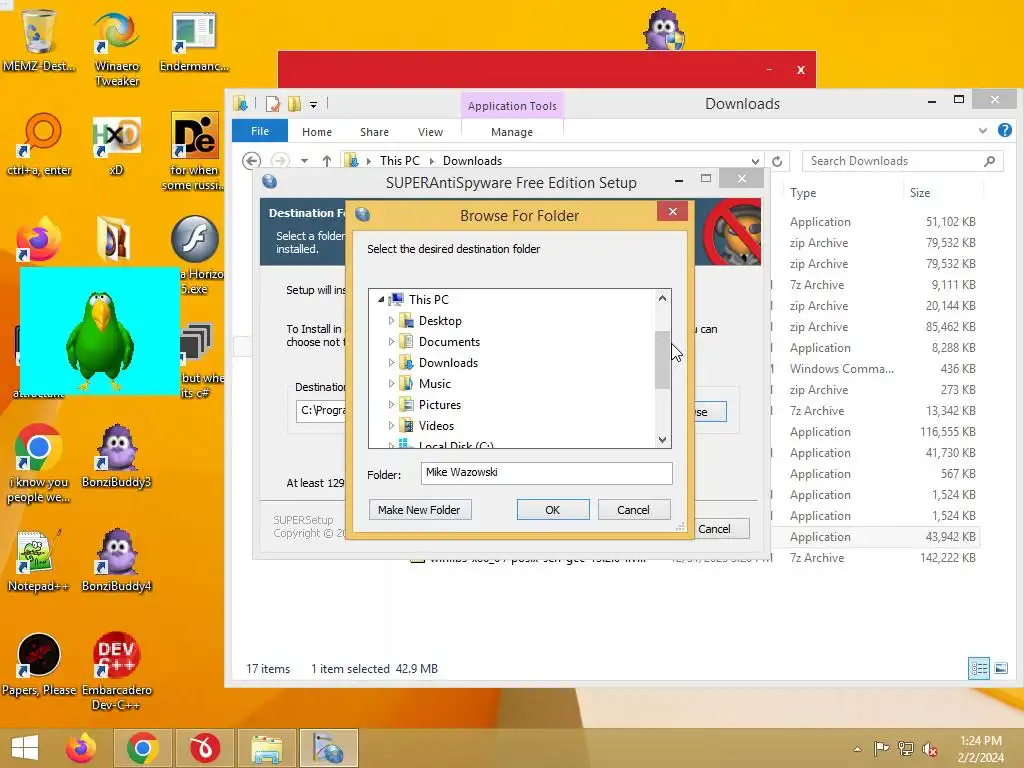The height and width of the screenshot is (768, 1024).
Task: Launch Notepad++ desktop shortcut
Action: (38, 560)
